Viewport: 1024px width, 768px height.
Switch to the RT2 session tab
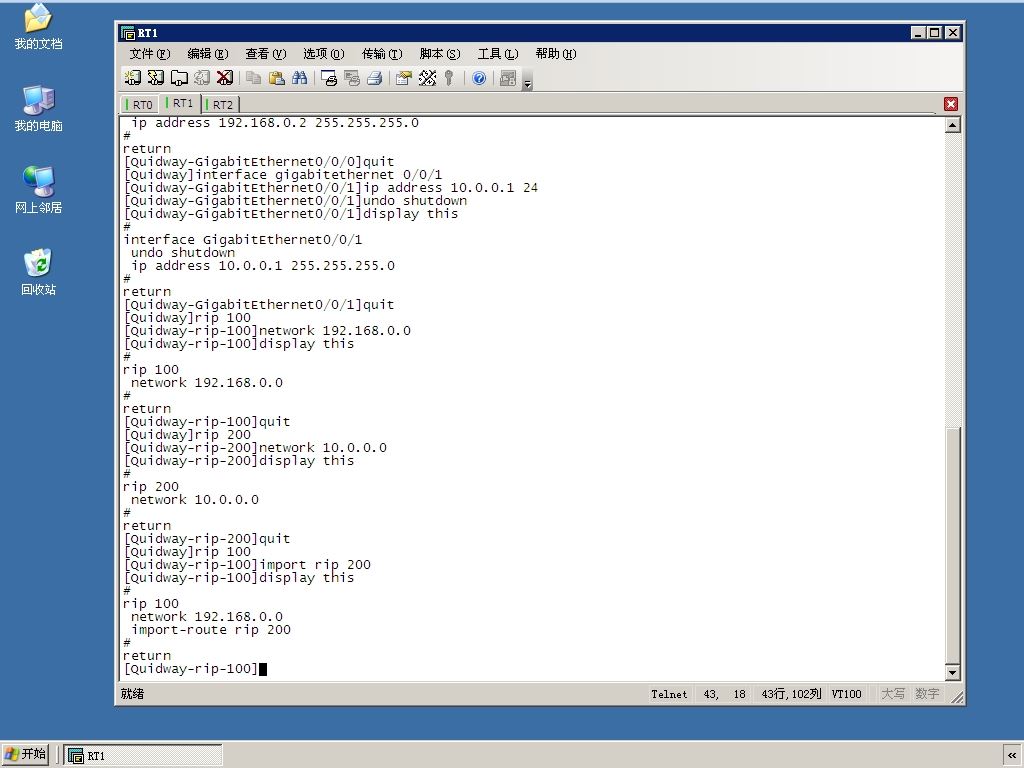point(221,104)
